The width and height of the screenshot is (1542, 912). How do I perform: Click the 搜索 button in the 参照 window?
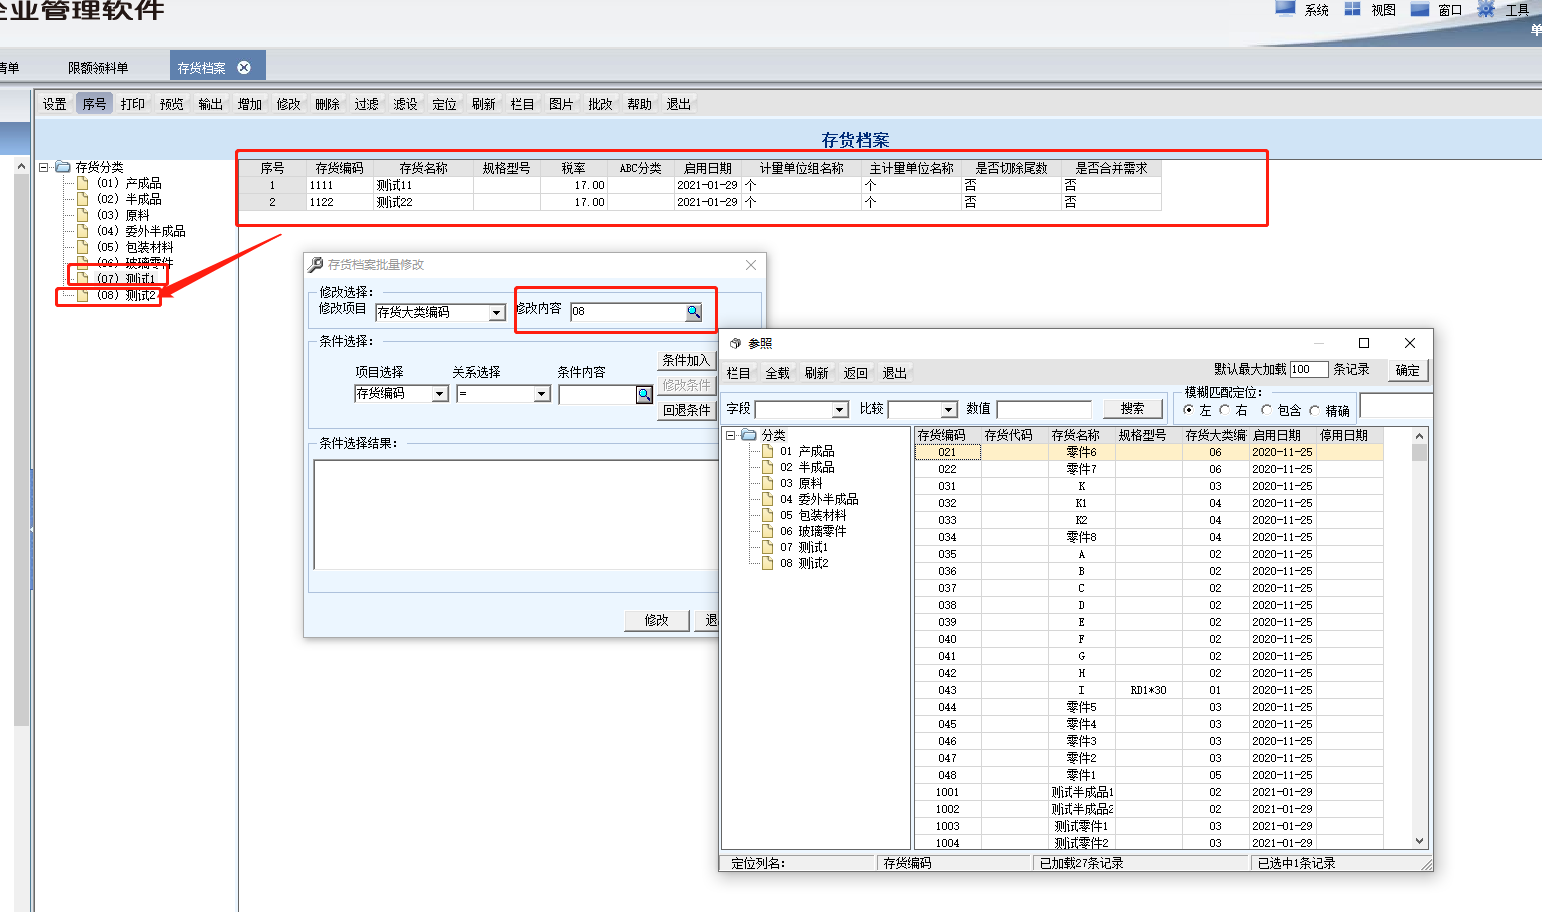click(1133, 409)
